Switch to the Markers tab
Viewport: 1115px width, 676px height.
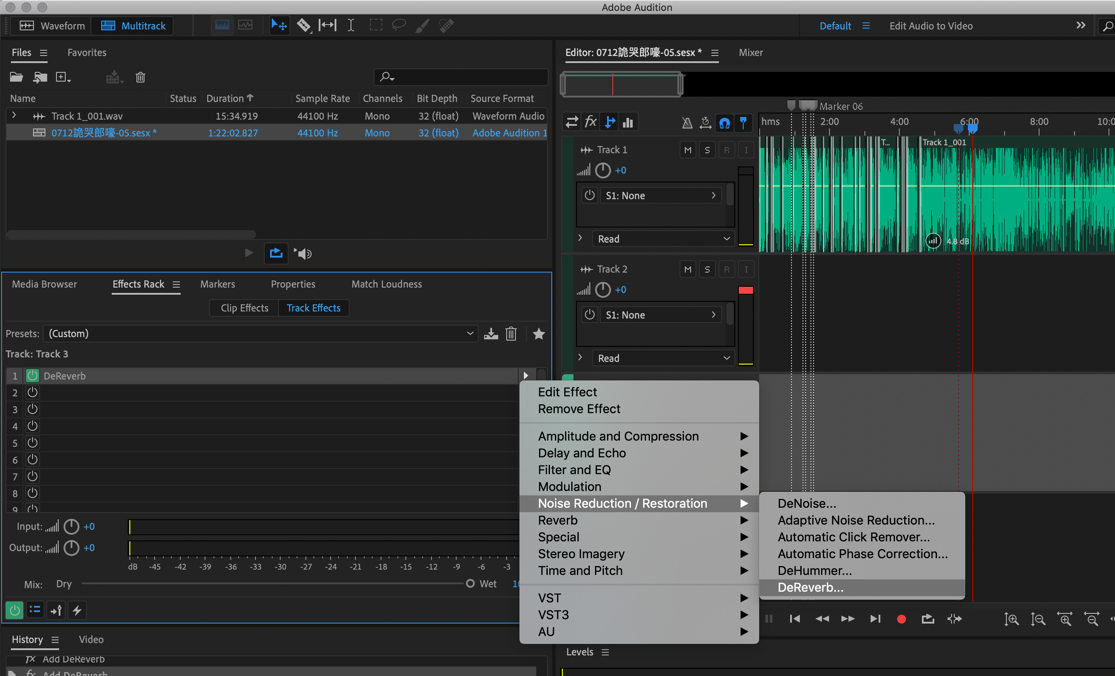point(218,284)
